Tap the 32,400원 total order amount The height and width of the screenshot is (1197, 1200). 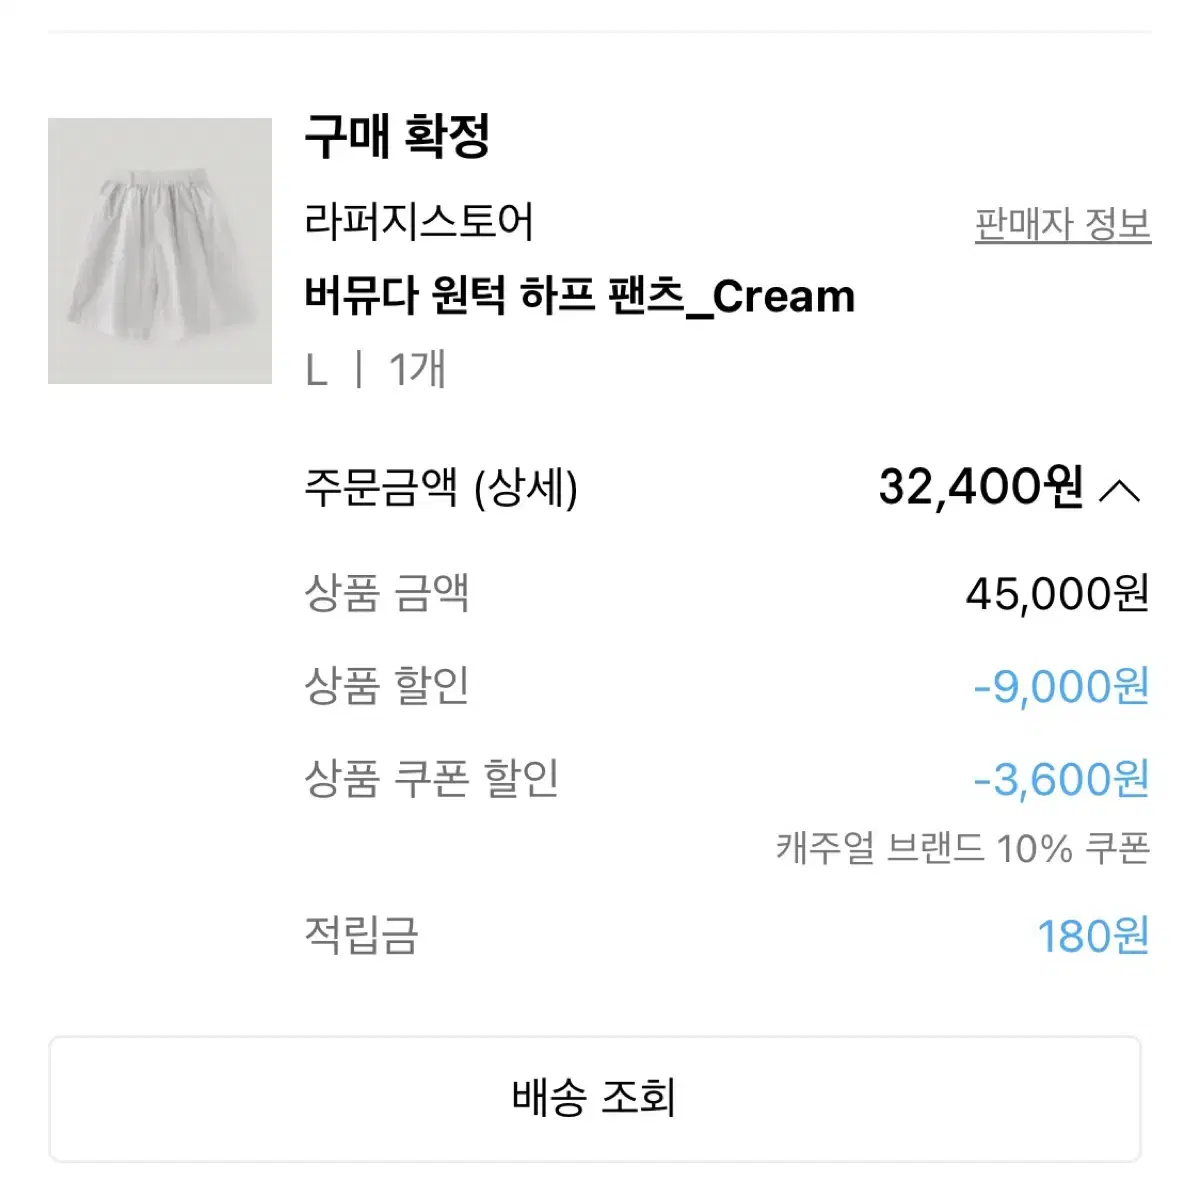pyautogui.click(x=981, y=488)
